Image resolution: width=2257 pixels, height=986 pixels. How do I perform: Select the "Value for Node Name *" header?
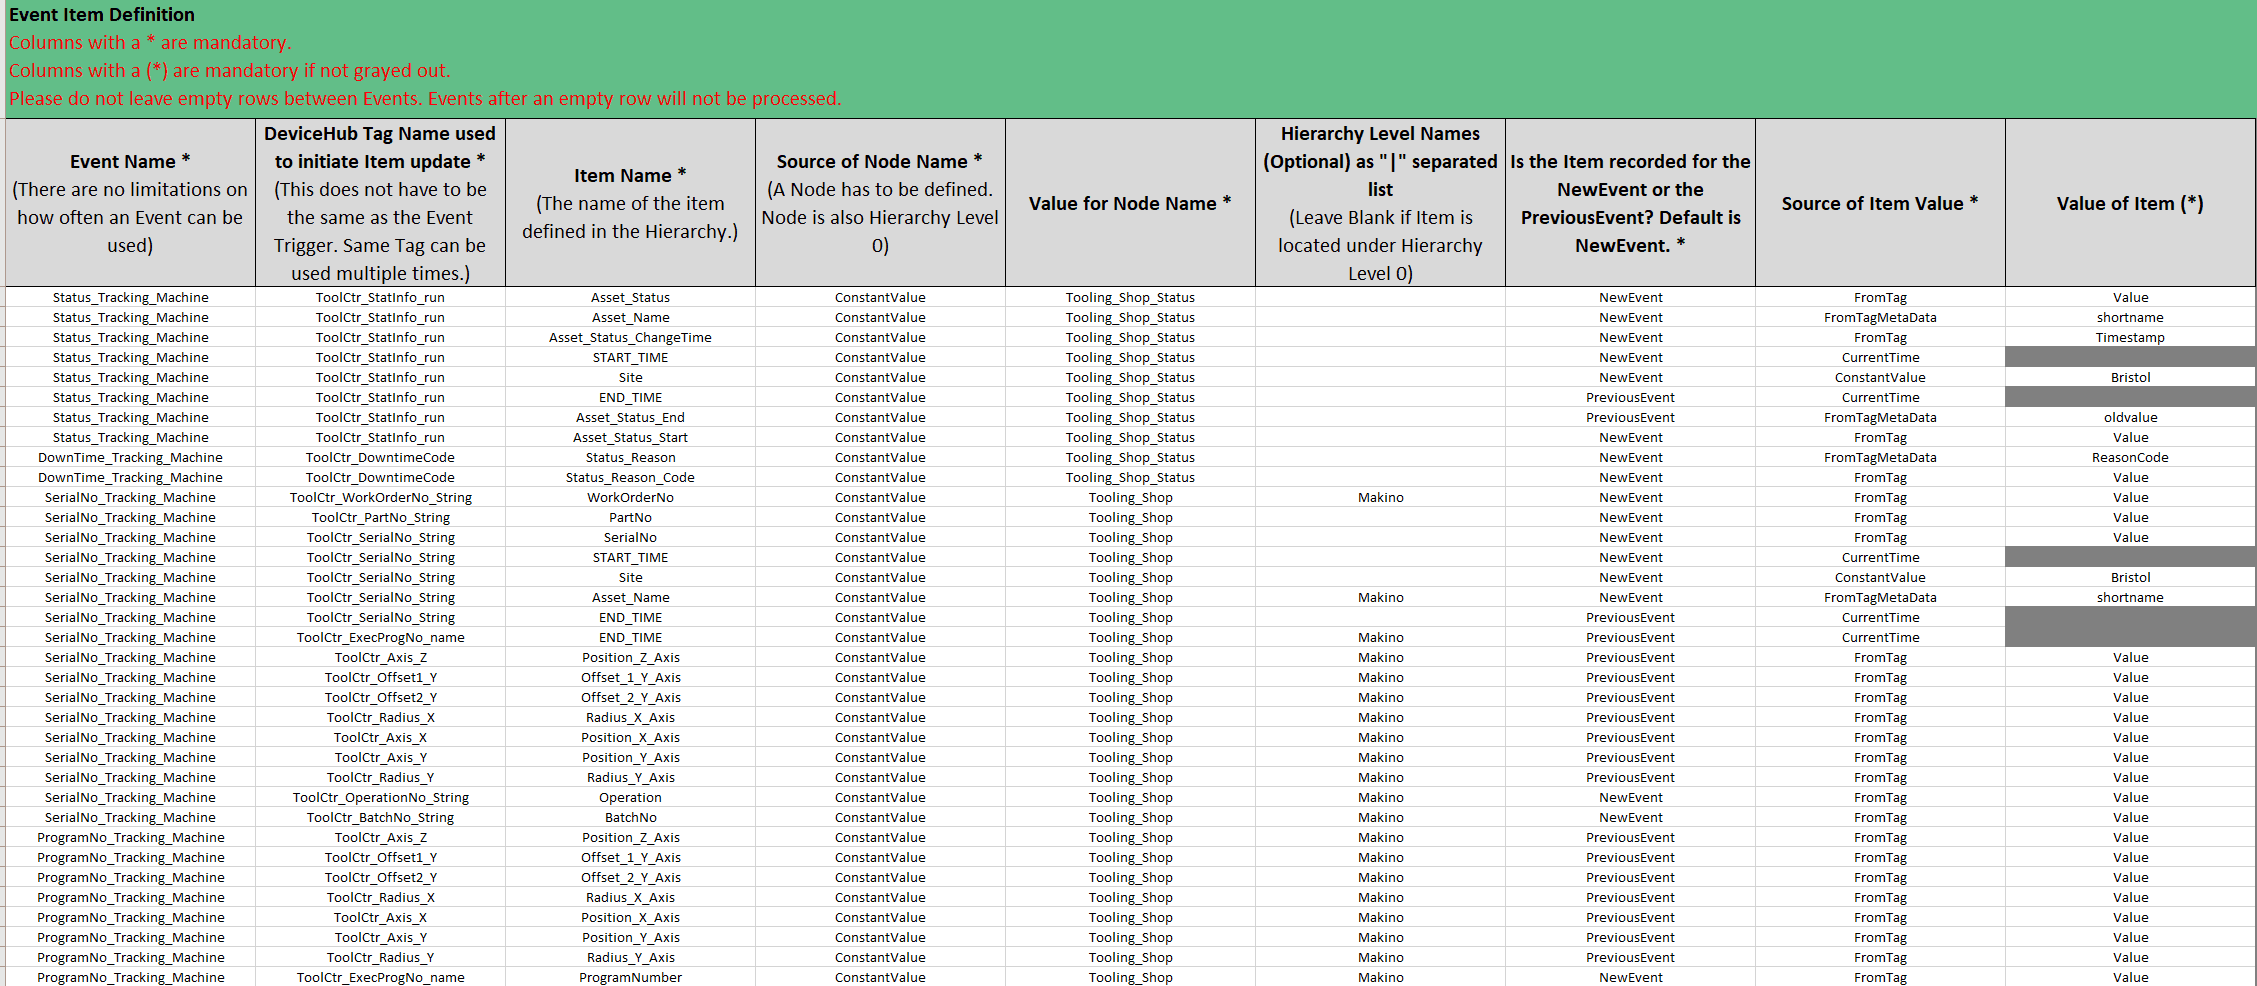click(1130, 203)
